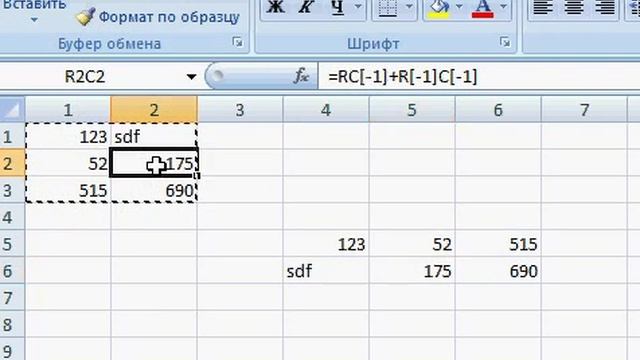640x360 pixels.
Task: Toggle bold Ж formatting
Action: pos(276,7)
